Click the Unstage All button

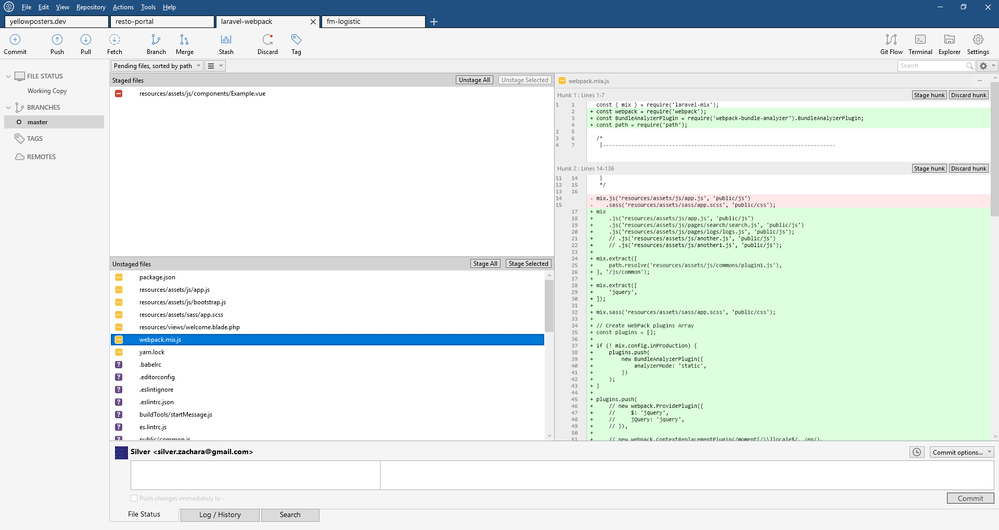point(475,80)
